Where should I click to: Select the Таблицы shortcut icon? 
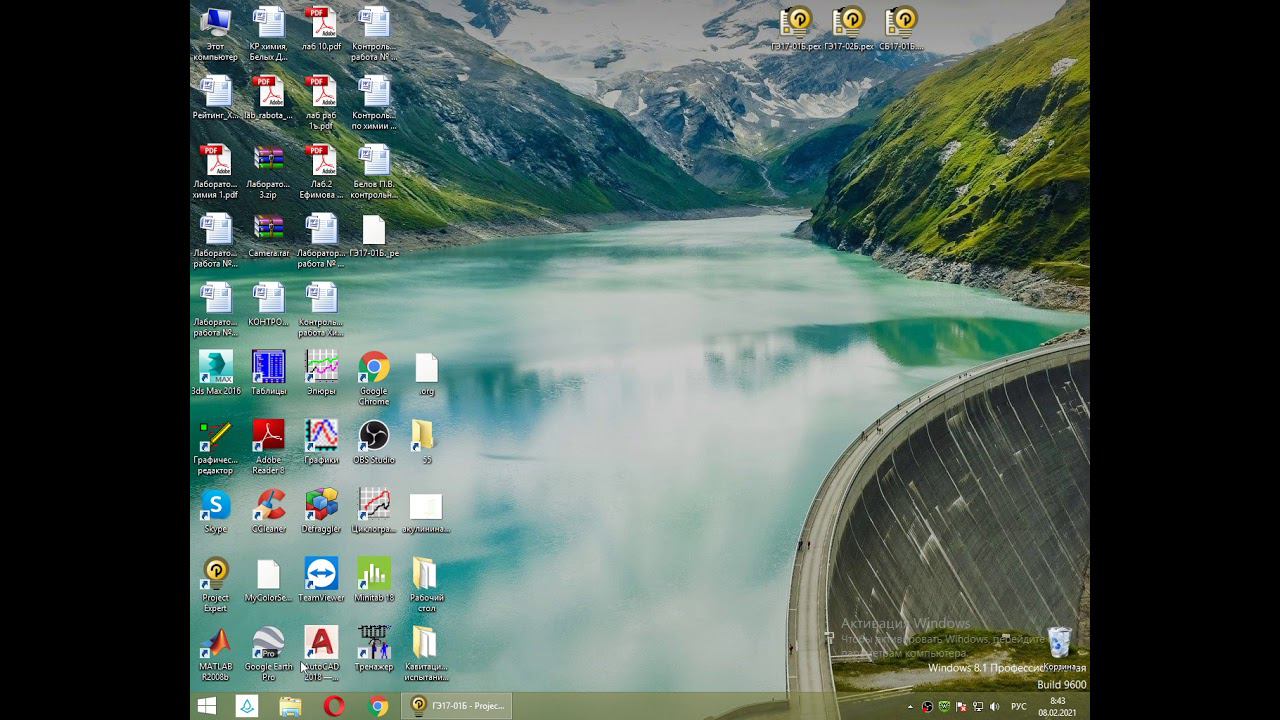[x=268, y=373]
